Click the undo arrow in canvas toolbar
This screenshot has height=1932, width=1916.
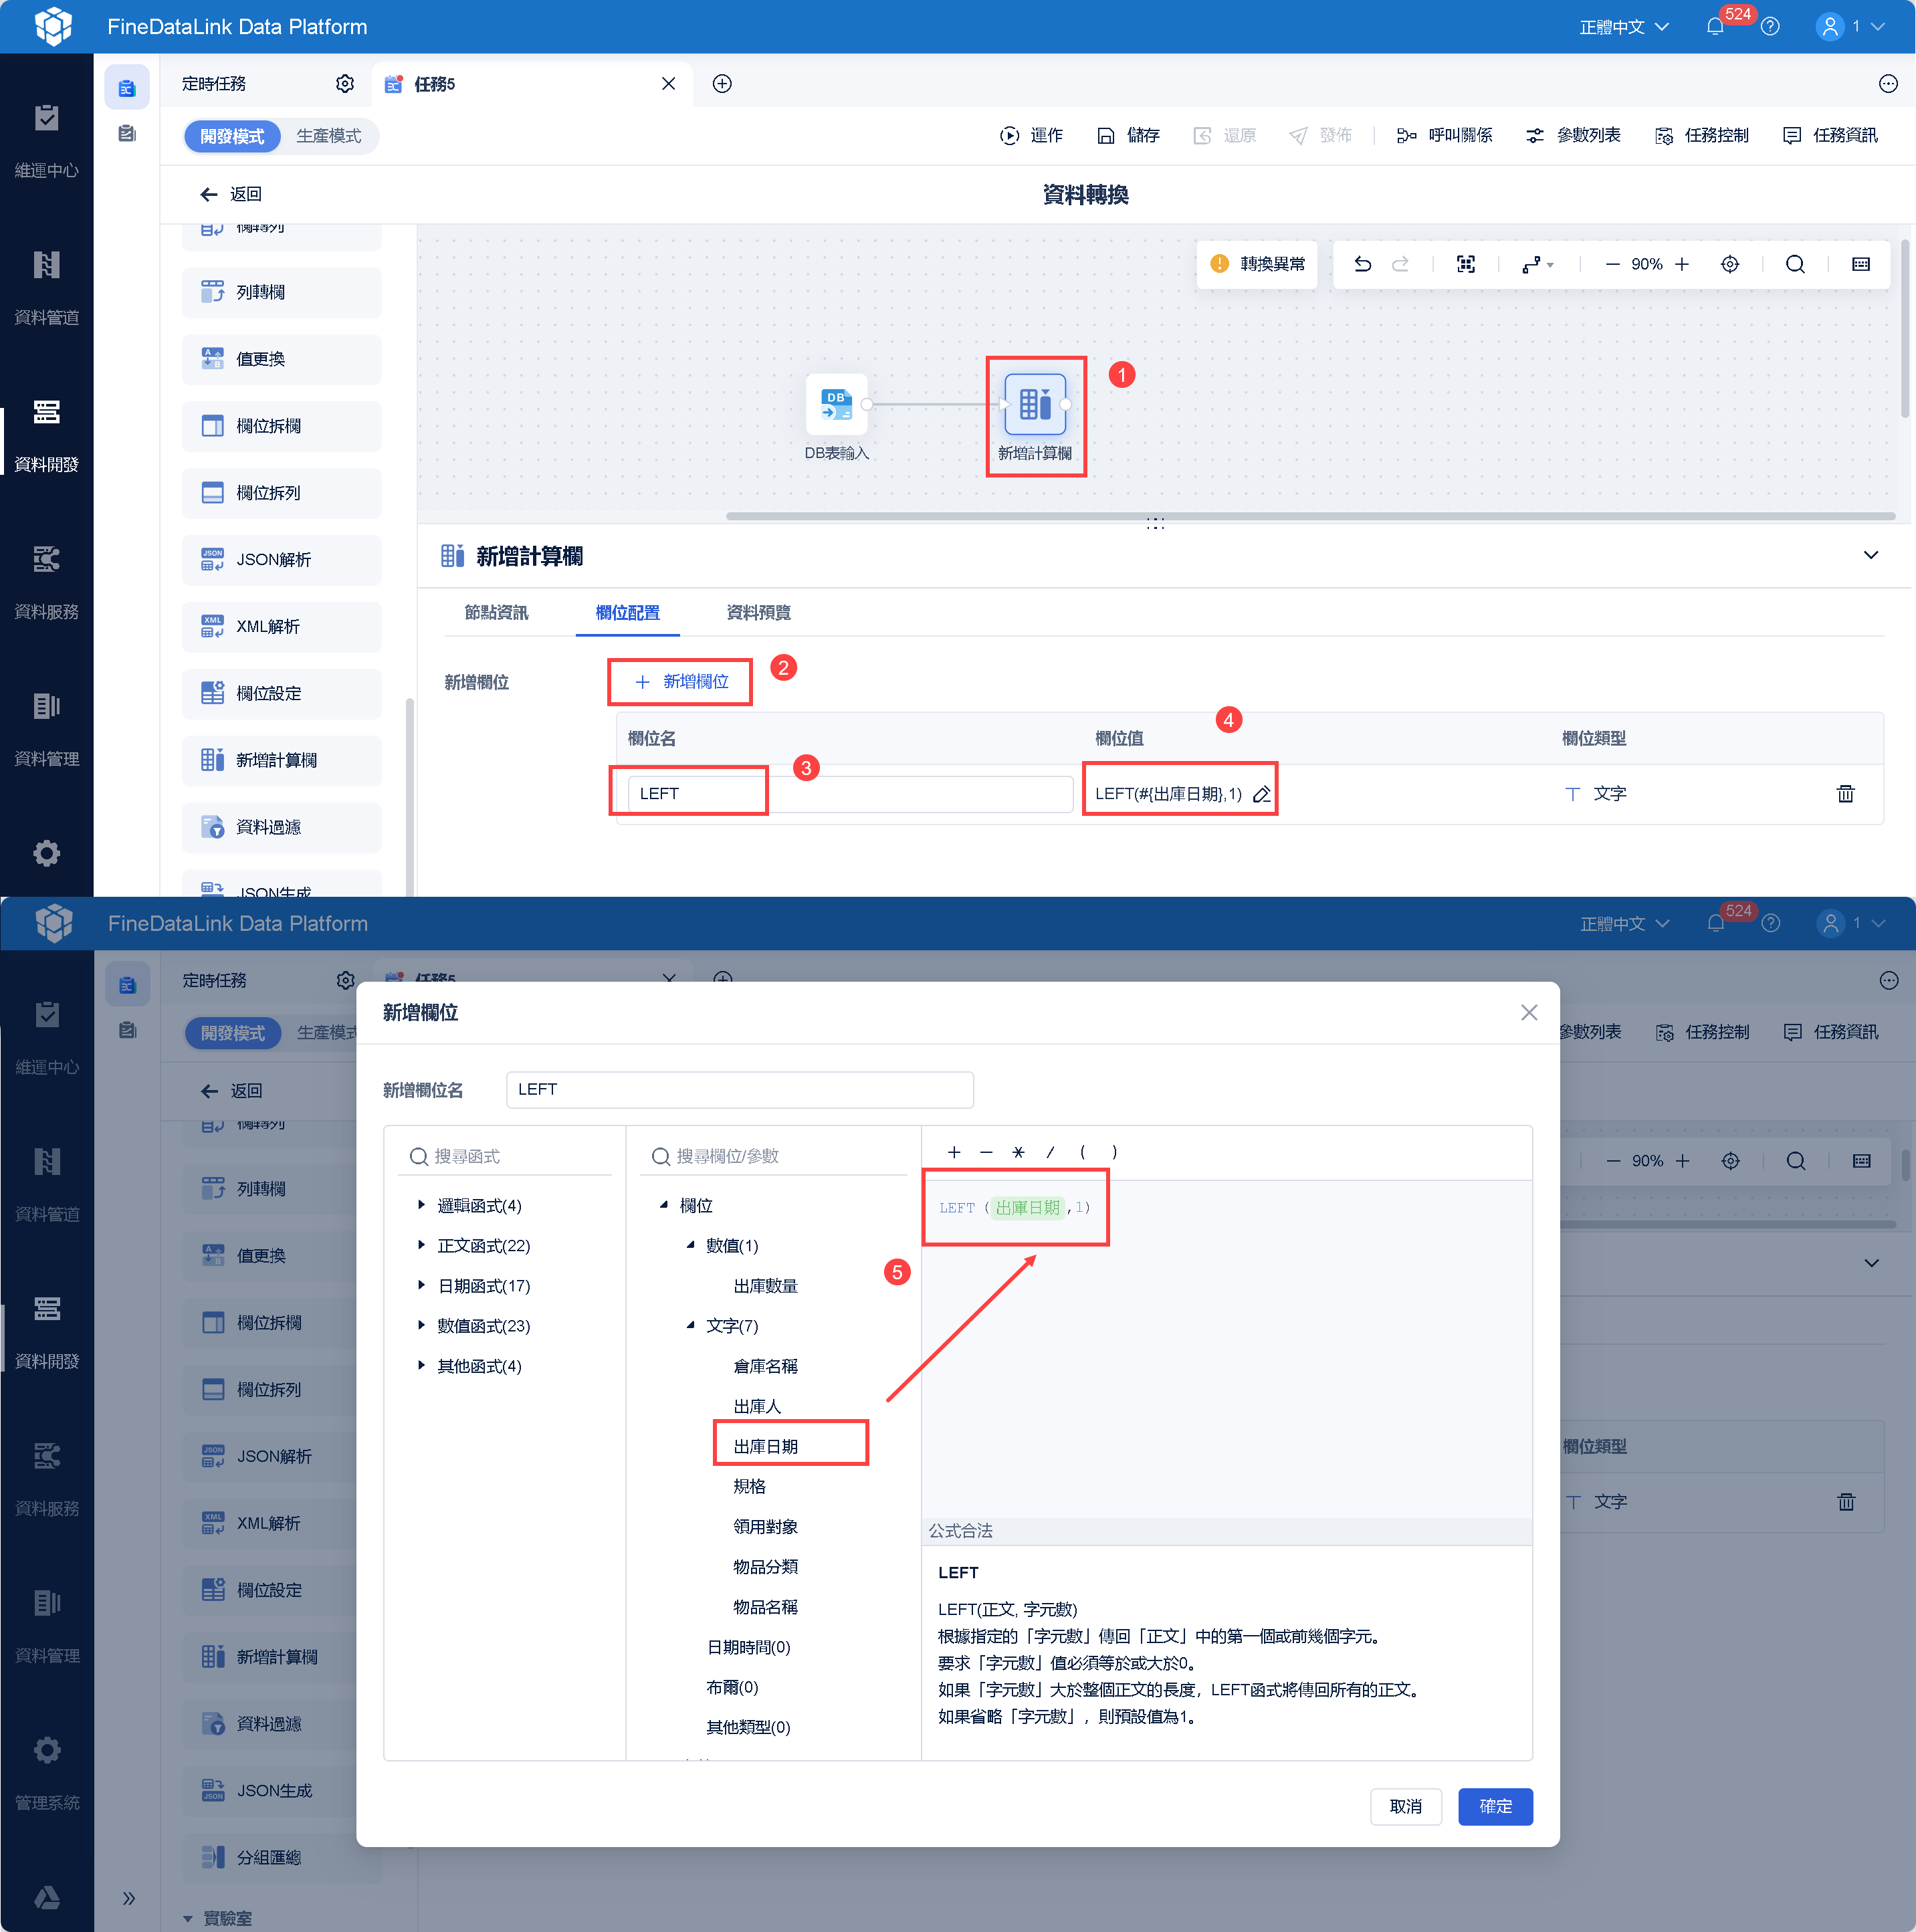click(x=1362, y=264)
